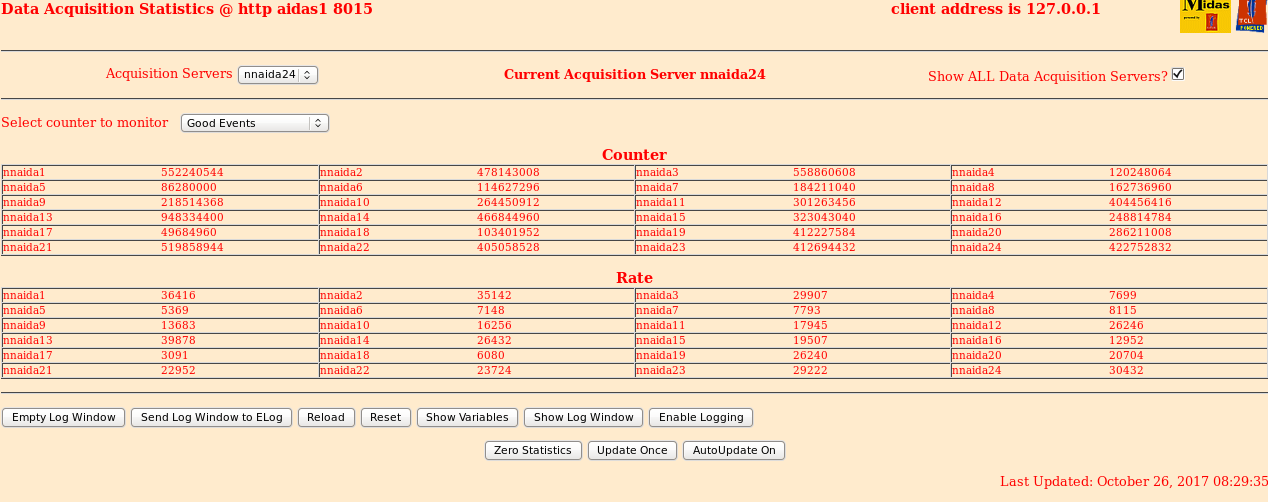Select counter value 422752832

tap(1140, 247)
